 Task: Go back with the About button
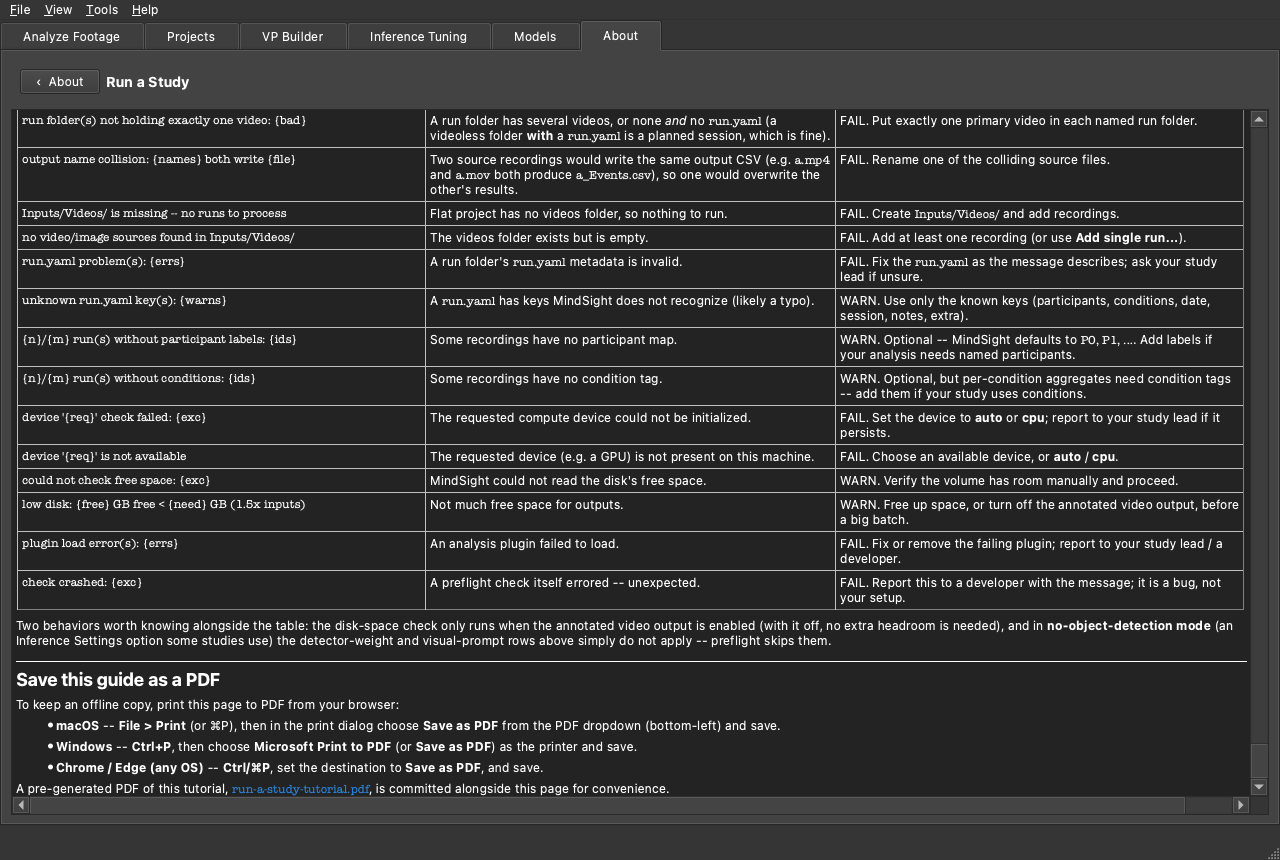[x=60, y=82]
